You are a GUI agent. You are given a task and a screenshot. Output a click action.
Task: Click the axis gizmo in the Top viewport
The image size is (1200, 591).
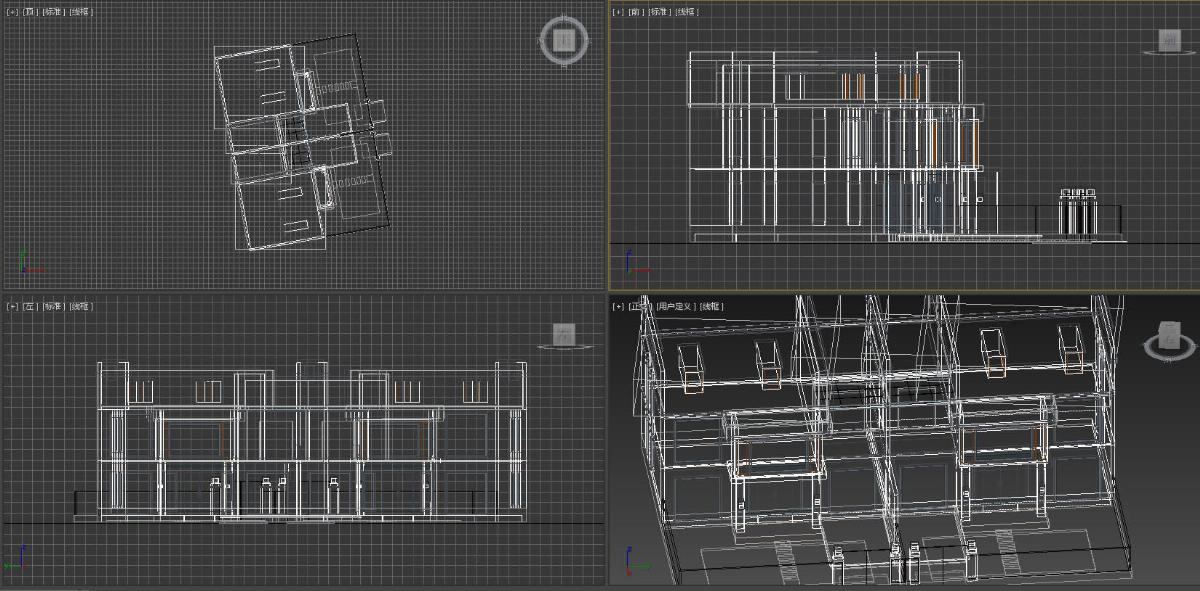tap(28, 262)
